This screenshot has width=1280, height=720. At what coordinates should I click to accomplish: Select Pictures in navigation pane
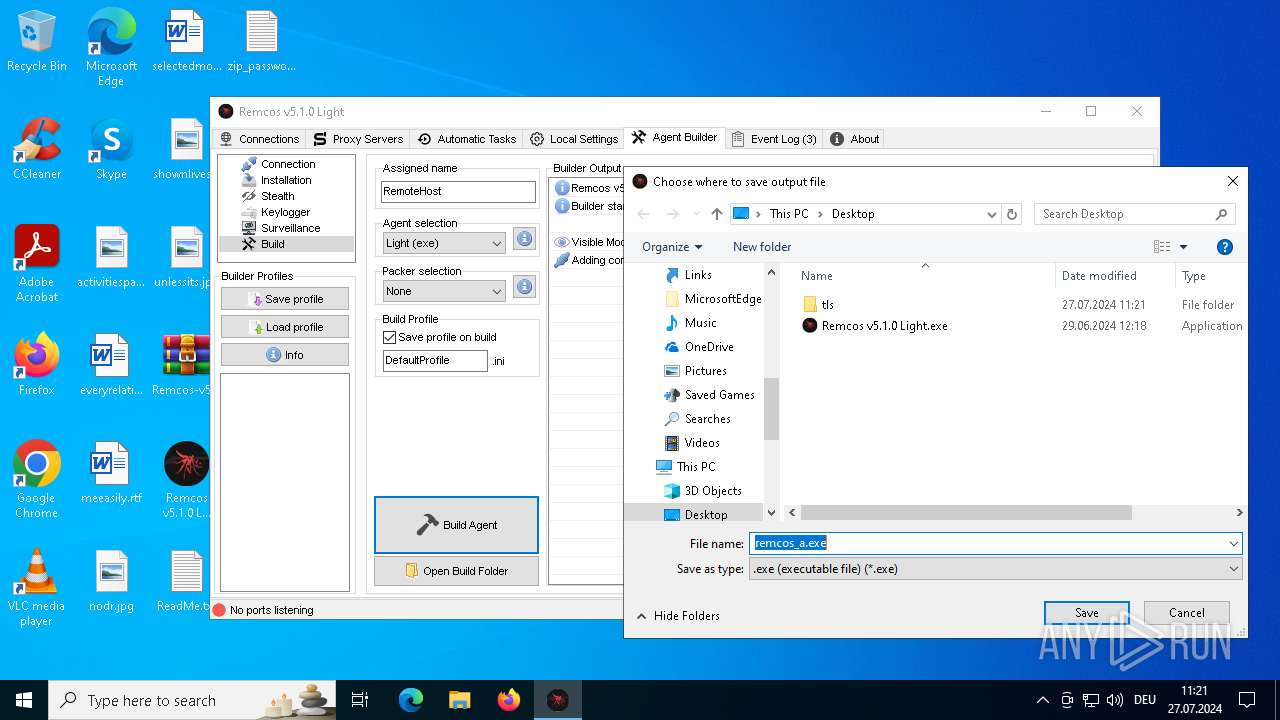coord(705,371)
